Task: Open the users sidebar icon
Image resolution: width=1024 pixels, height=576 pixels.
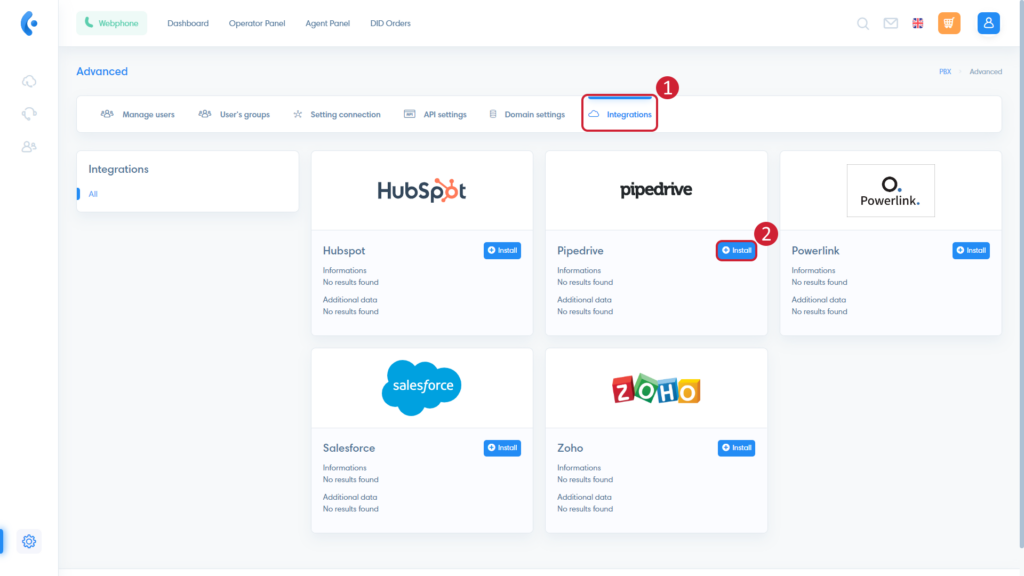Action: pyautogui.click(x=29, y=147)
